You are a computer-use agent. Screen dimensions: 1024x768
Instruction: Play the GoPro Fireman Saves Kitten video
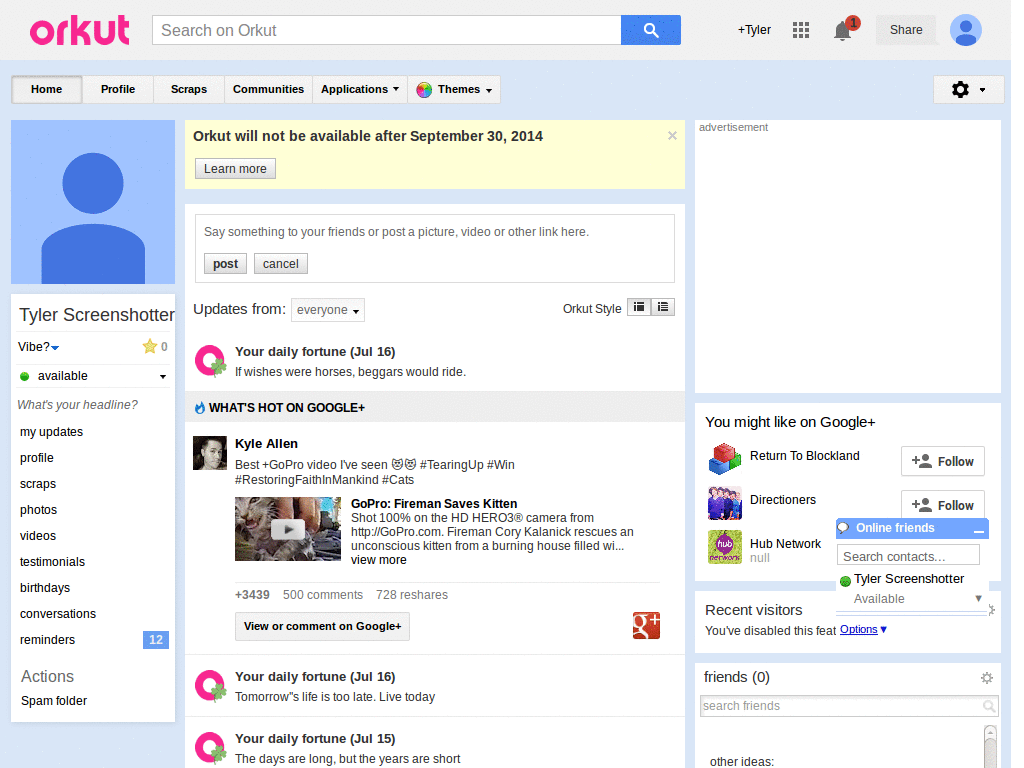click(288, 529)
